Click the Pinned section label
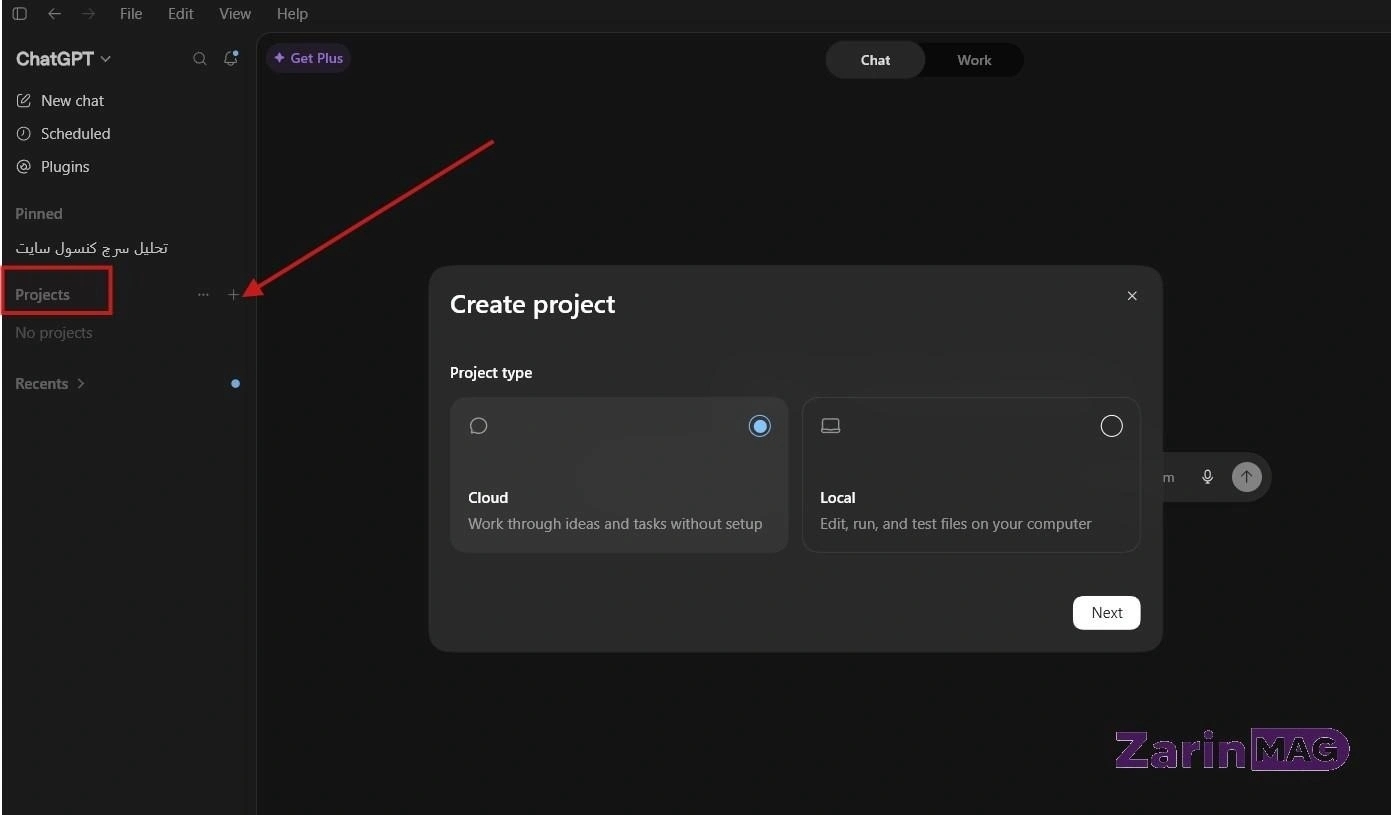 point(39,214)
